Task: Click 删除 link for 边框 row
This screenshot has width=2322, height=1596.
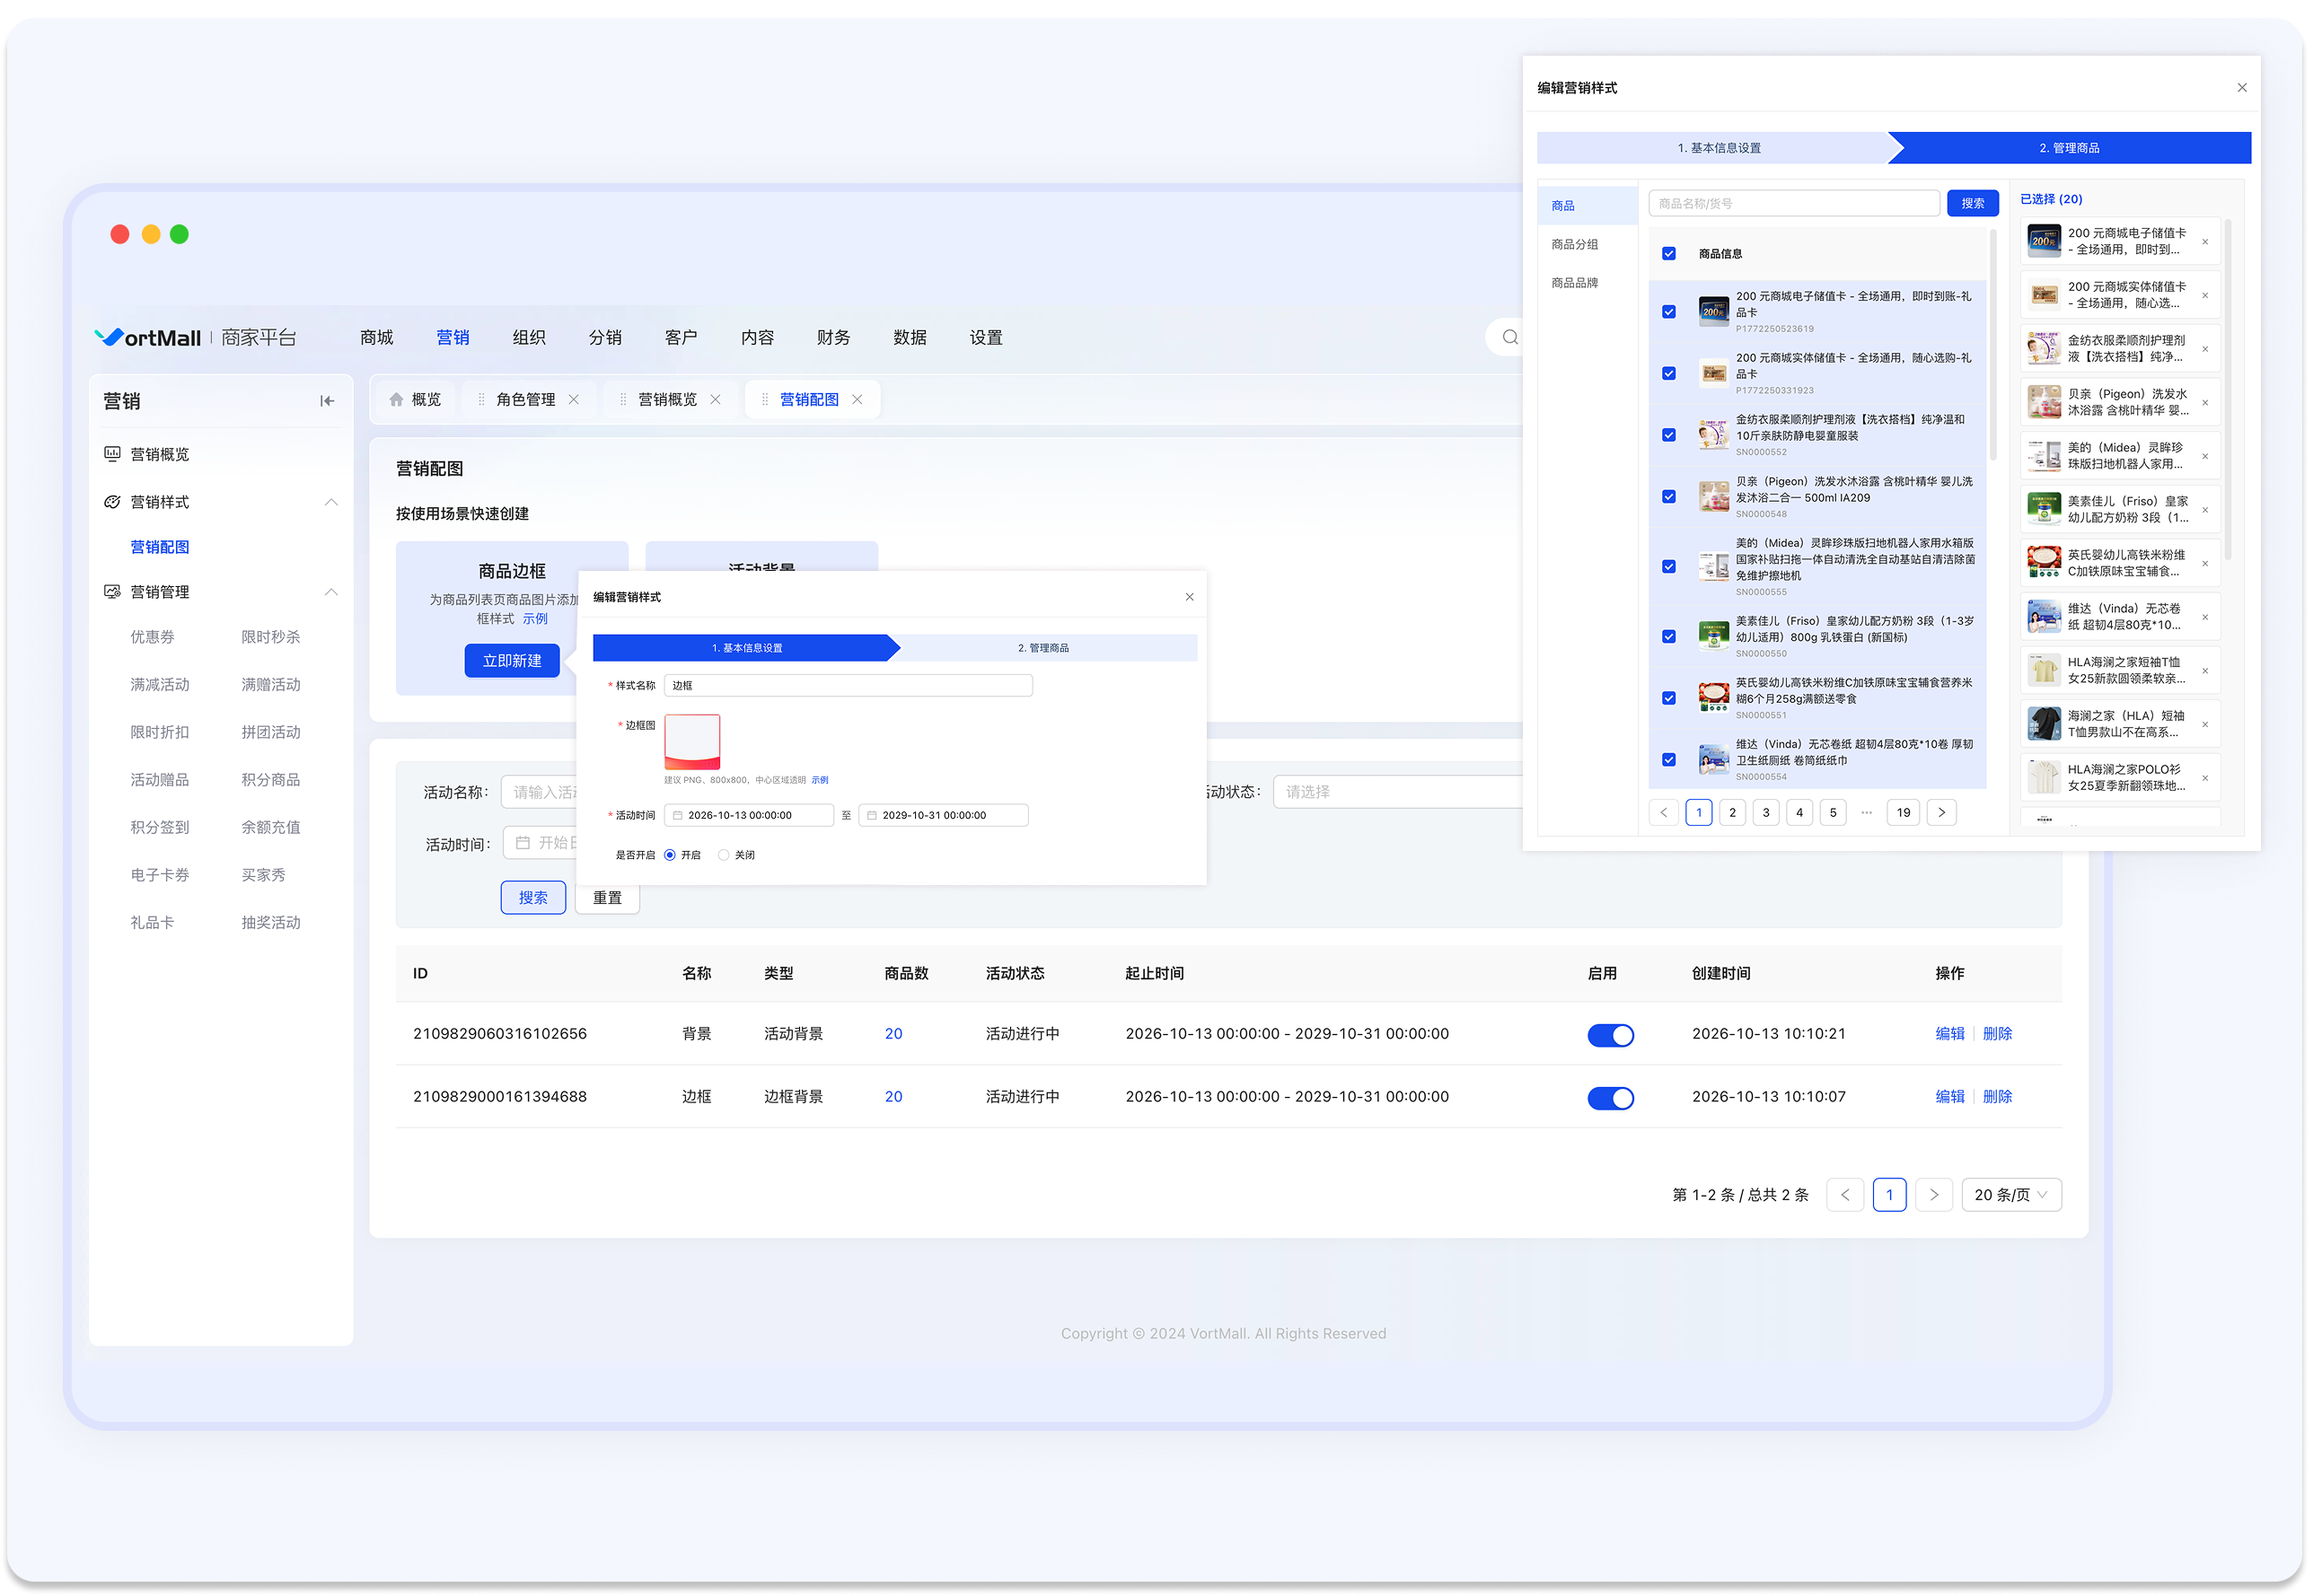Action: 1997,1097
